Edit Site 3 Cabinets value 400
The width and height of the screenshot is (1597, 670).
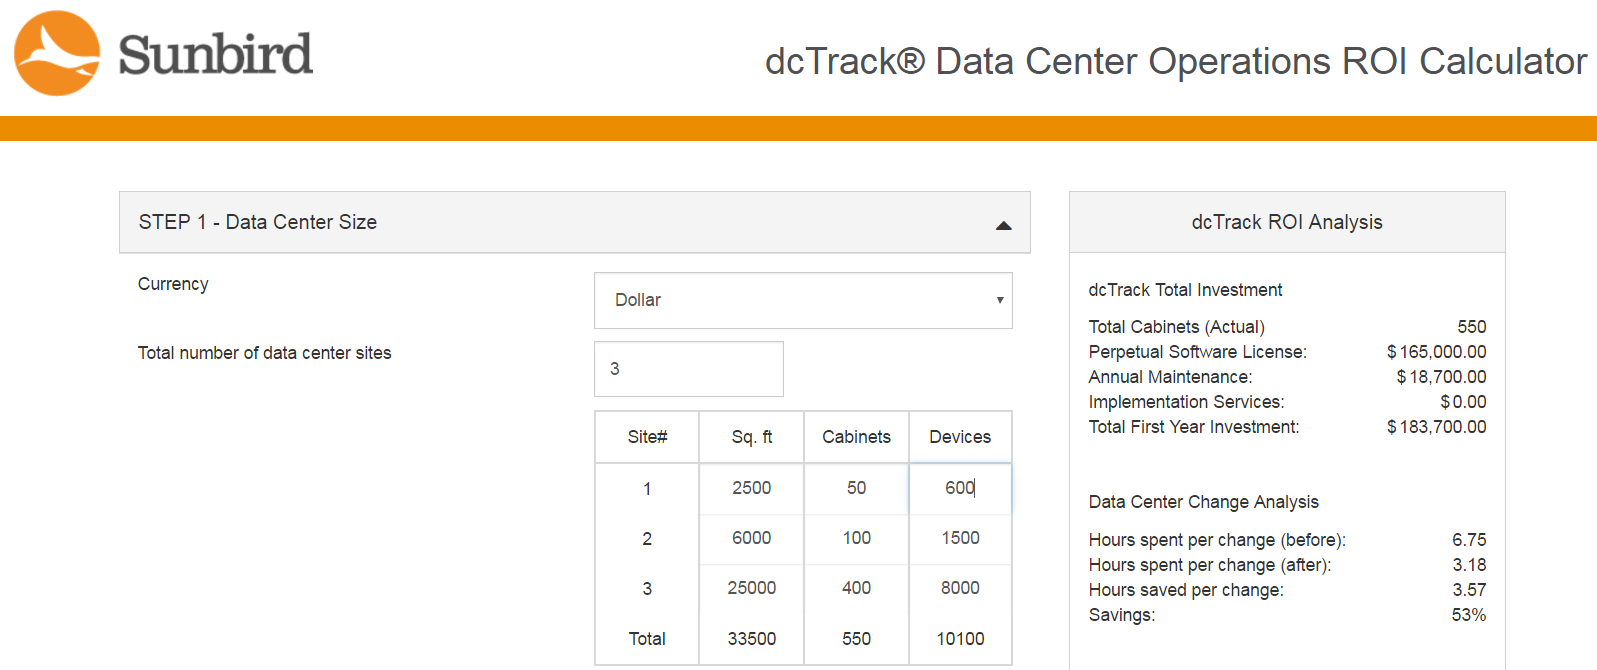[857, 588]
